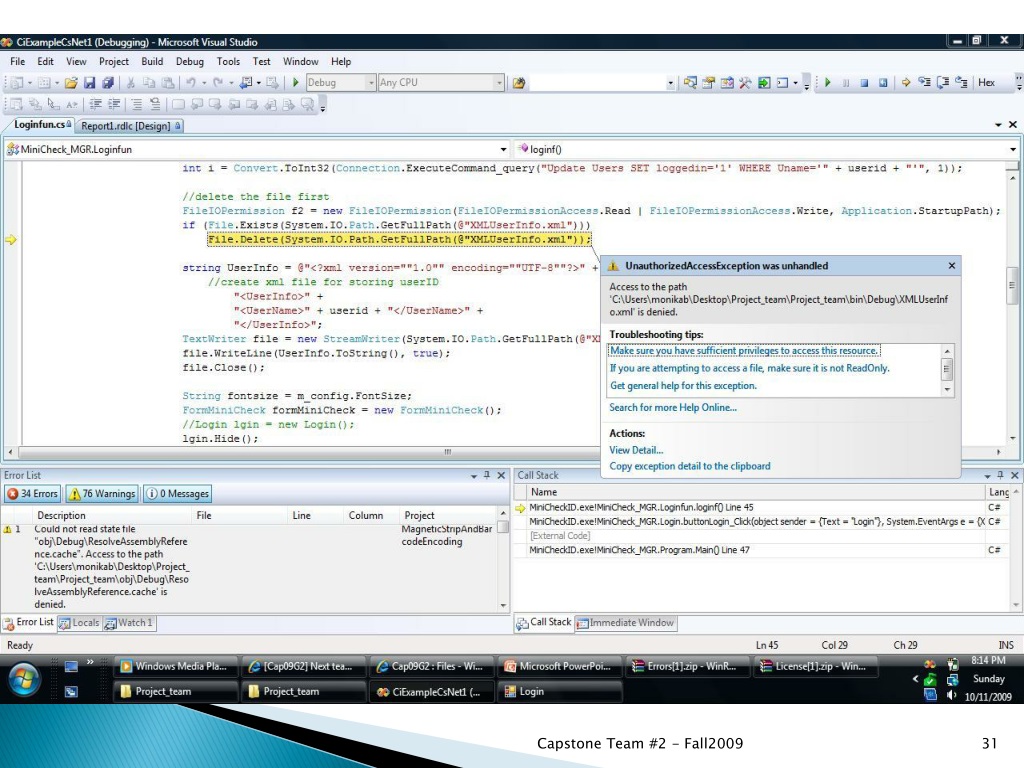Click the Step Into debug icon

coord(924,83)
